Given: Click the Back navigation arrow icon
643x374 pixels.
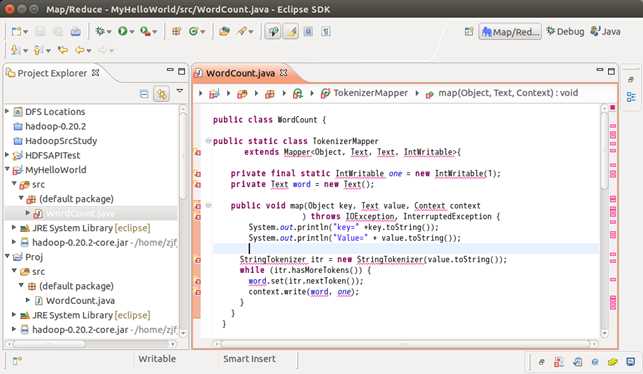Looking at the screenshot, I should point(80,50).
